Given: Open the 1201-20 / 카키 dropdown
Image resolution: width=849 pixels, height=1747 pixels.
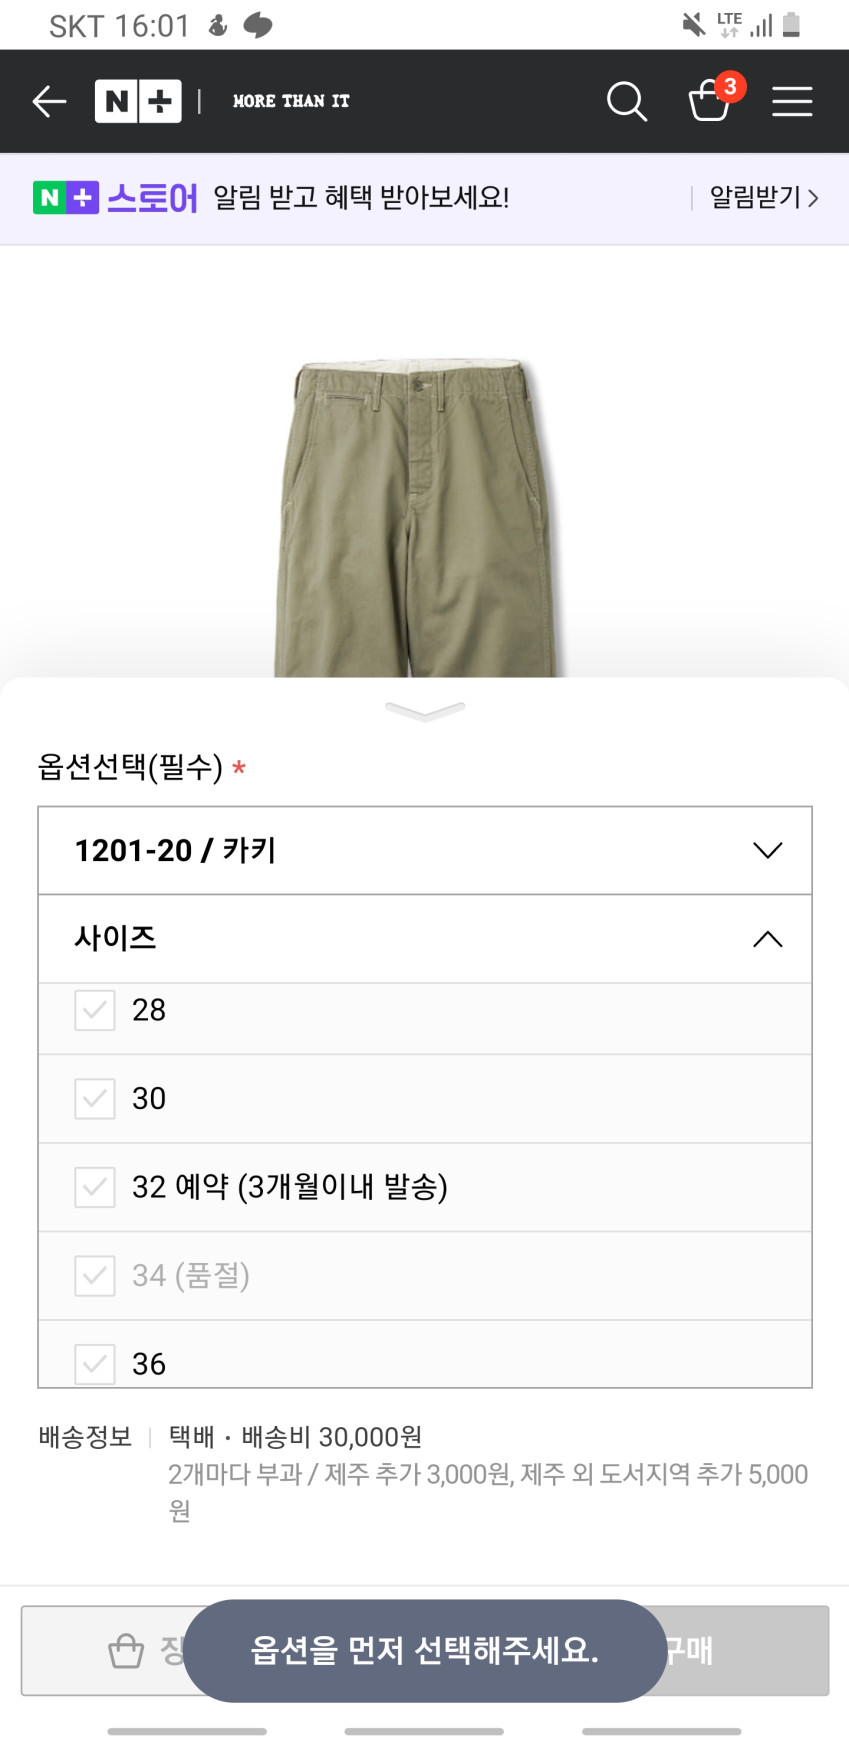Looking at the screenshot, I should 425,850.
